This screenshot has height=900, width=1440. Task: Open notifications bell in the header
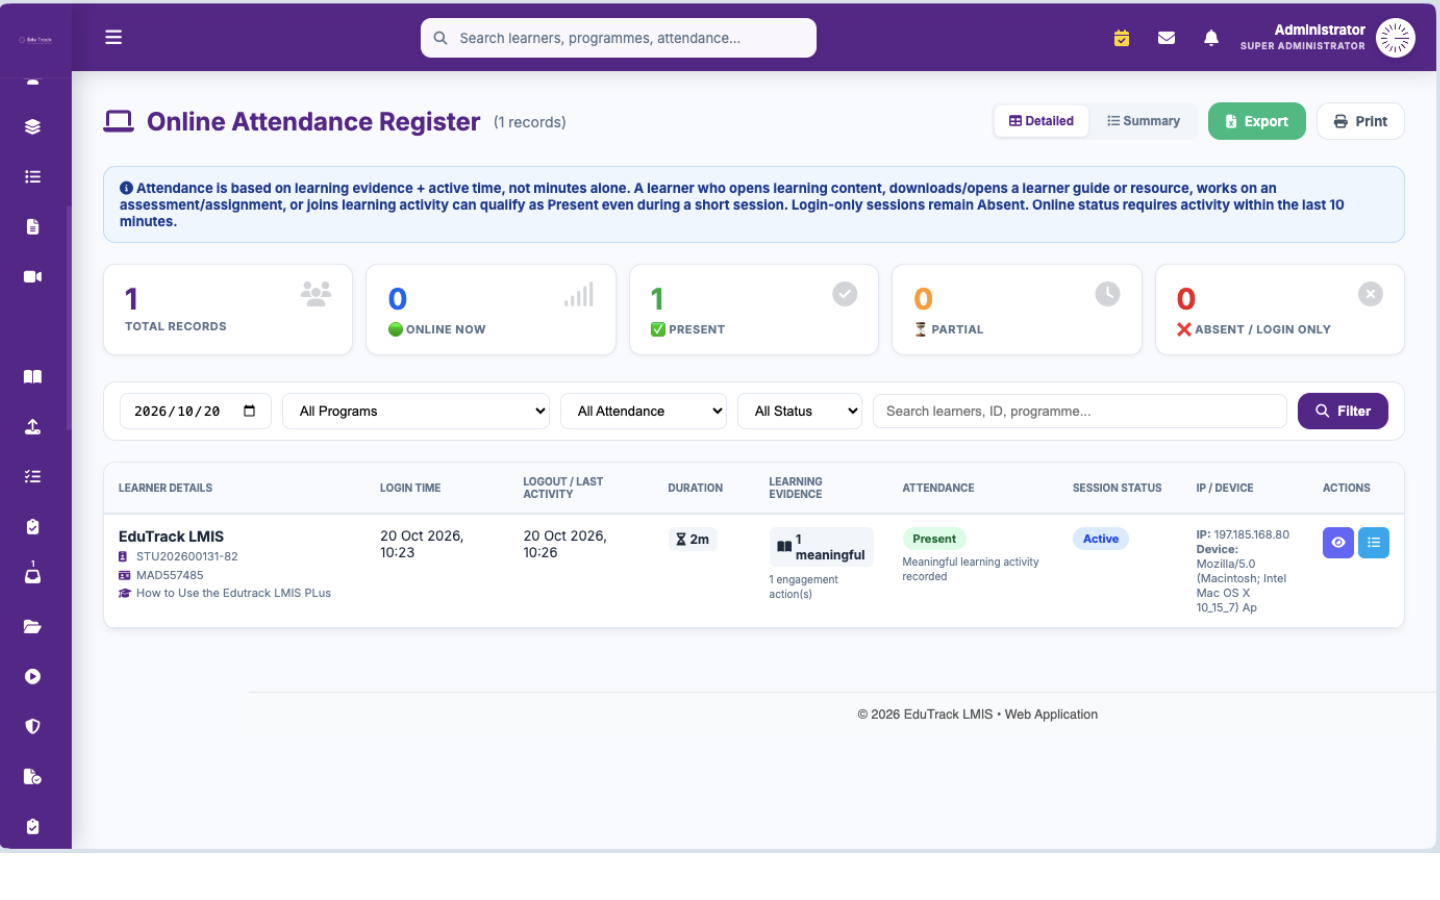coord(1211,38)
